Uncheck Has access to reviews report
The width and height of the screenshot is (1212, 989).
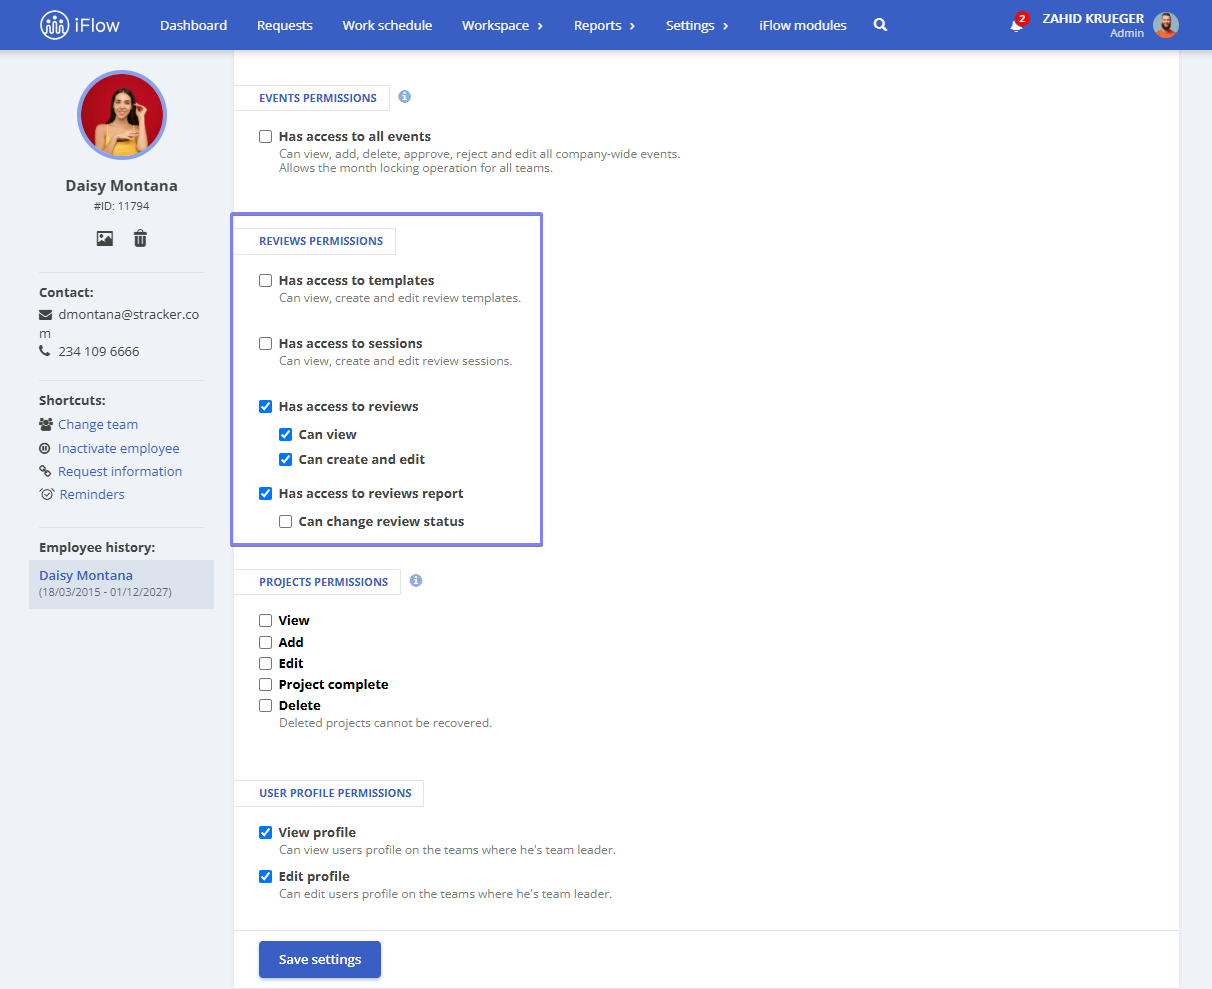[265, 493]
